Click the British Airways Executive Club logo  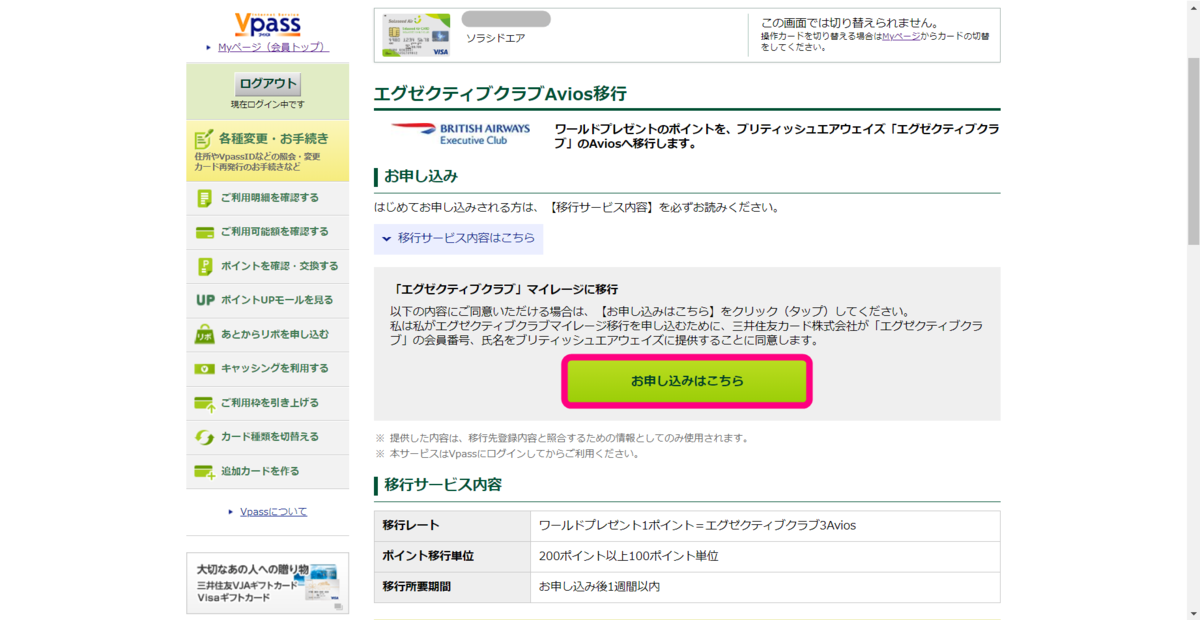coord(460,134)
